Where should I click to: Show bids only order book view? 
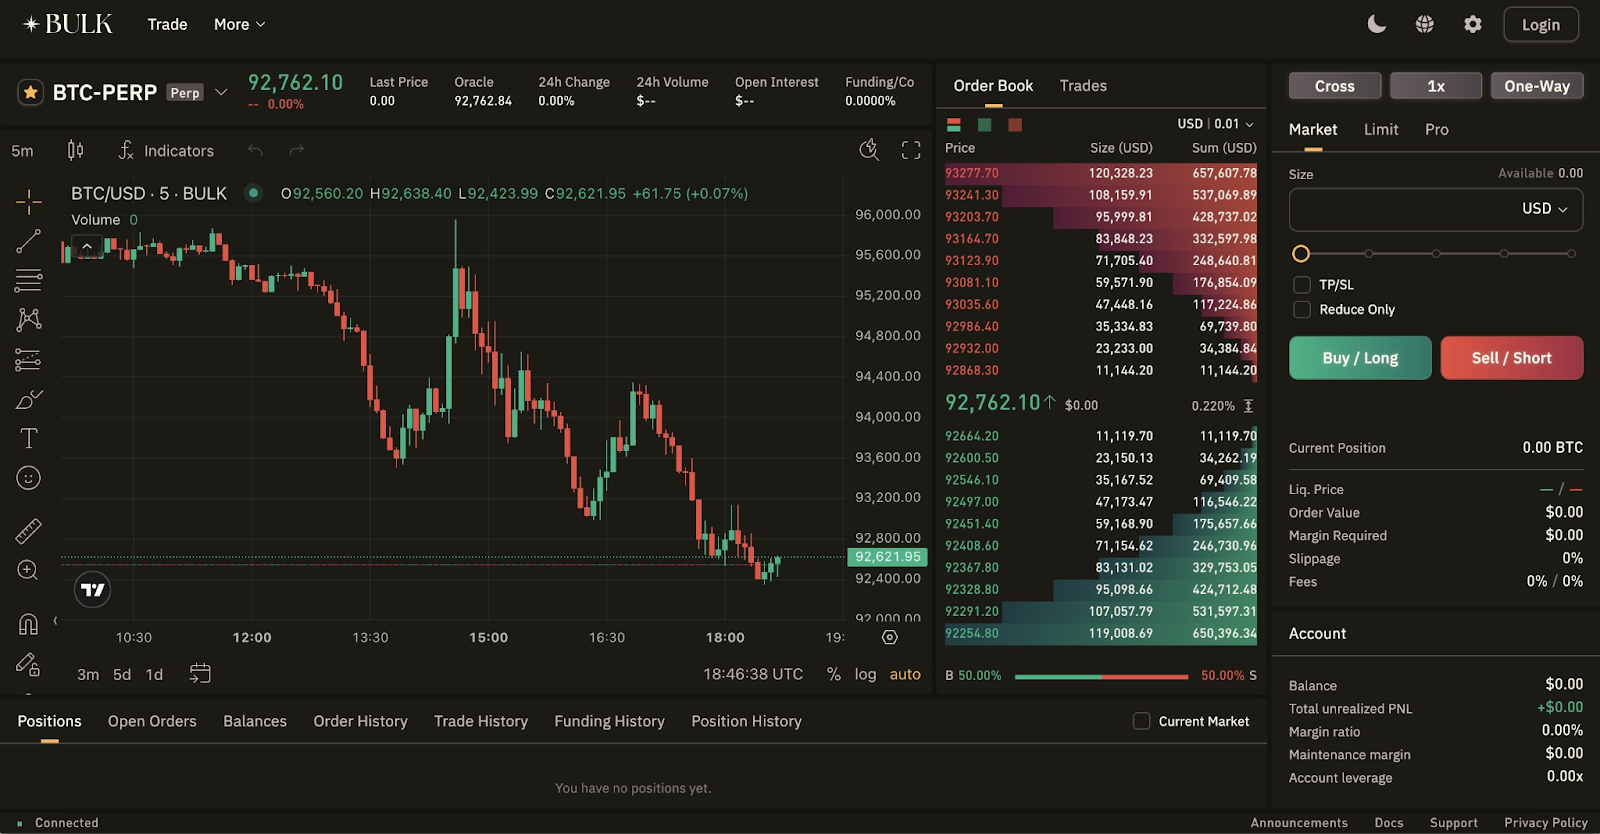tap(984, 125)
